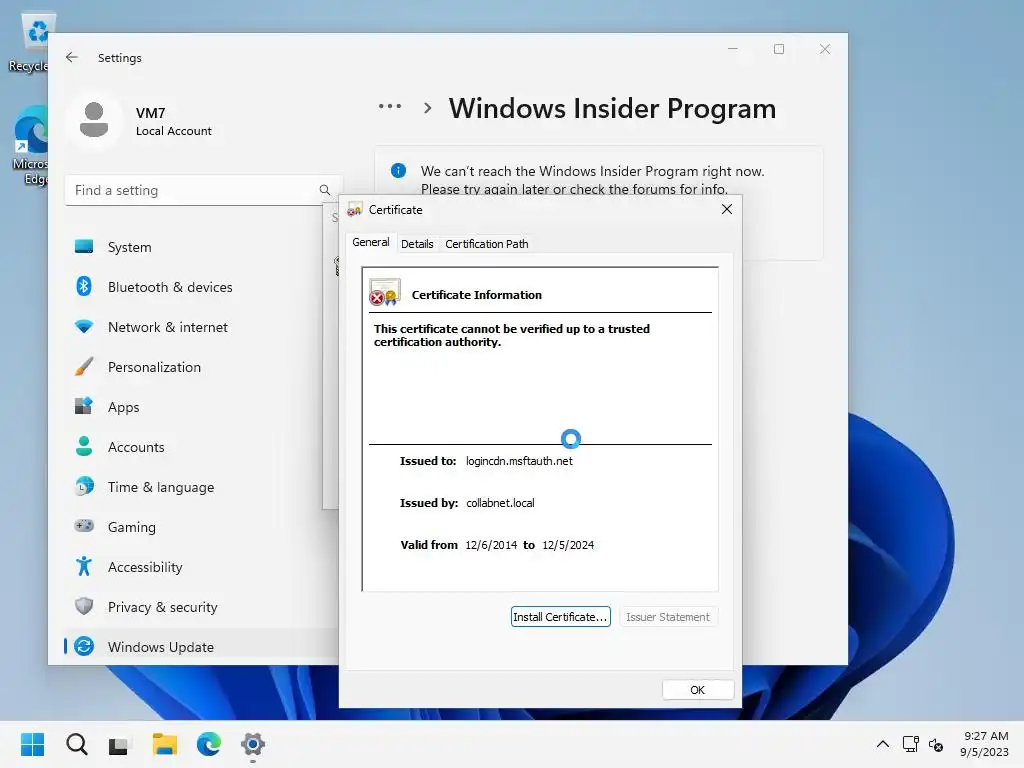Click the Local Account text under VM7
The image size is (1024, 768).
174,131
